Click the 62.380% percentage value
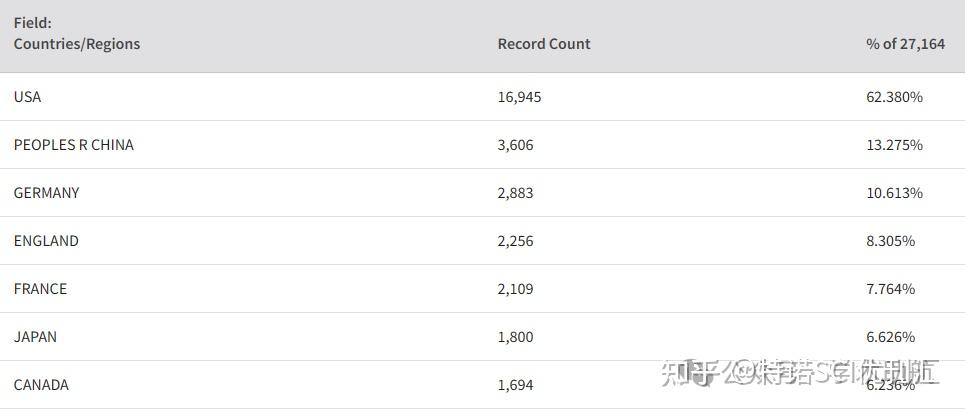This screenshot has height=411, width=965. (894, 97)
